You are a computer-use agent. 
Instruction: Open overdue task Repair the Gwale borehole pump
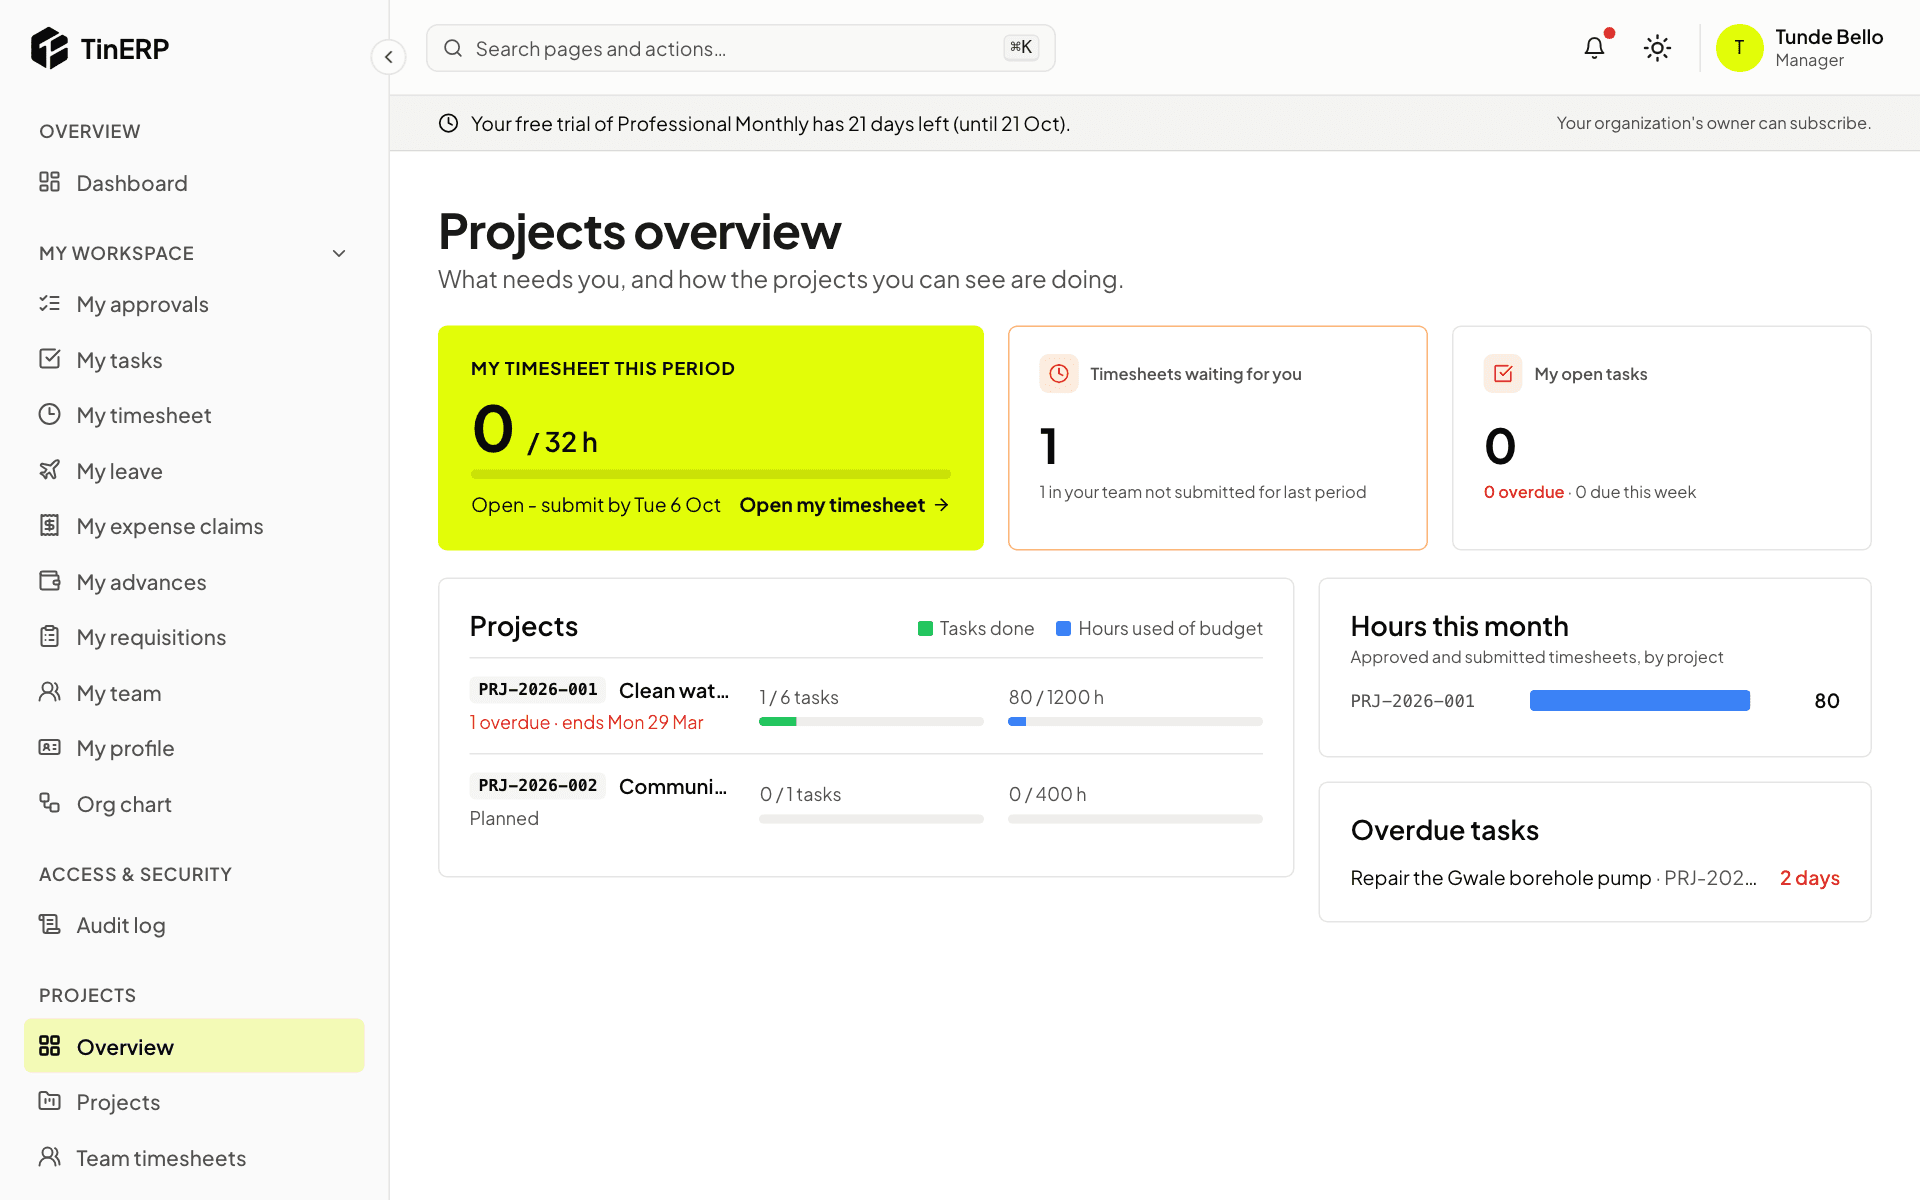(1594, 878)
